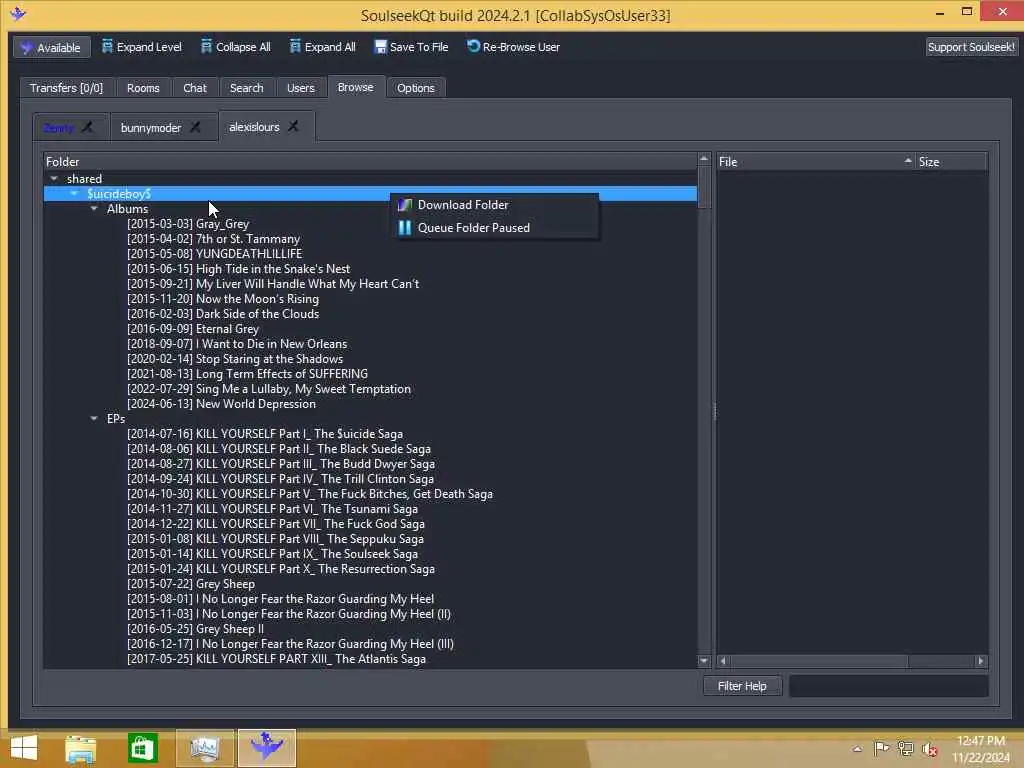Close the alexislours browse tab
1024x768 pixels.
point(293,127)
